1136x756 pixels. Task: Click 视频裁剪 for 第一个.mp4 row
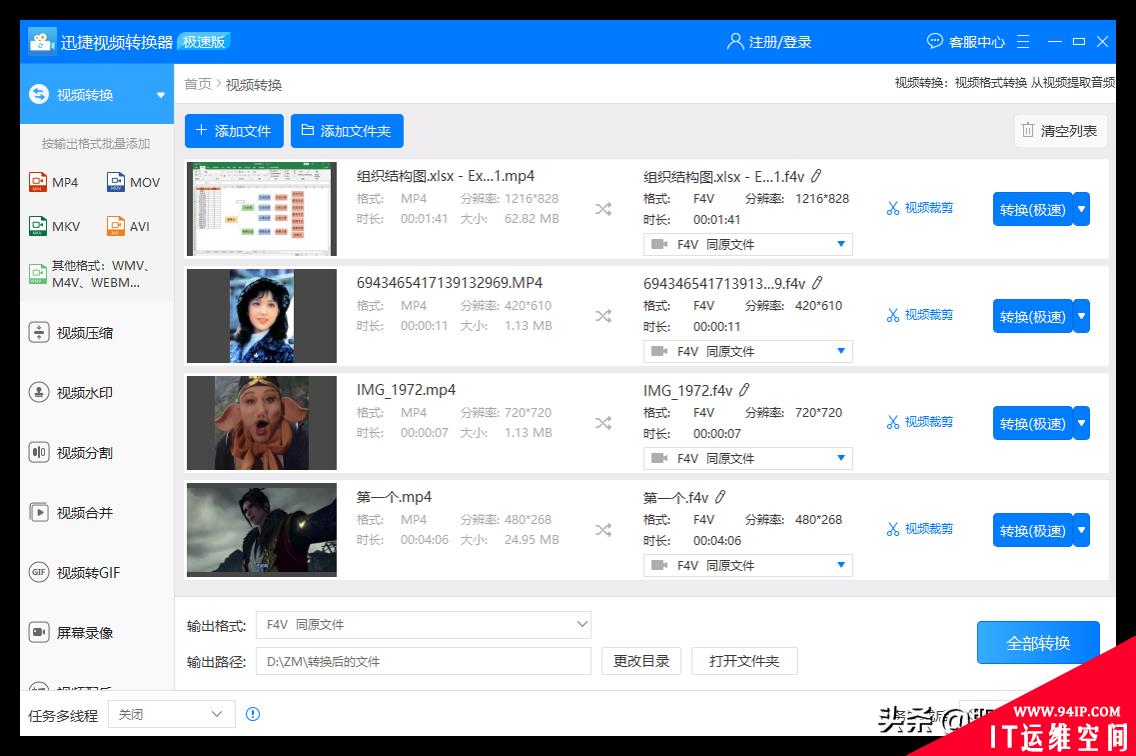pyautogui.click(x=920, y=529)
